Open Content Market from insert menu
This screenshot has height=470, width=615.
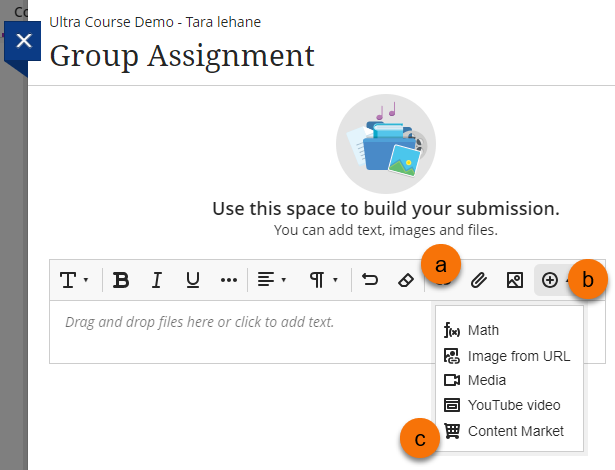tap(515, 431)
